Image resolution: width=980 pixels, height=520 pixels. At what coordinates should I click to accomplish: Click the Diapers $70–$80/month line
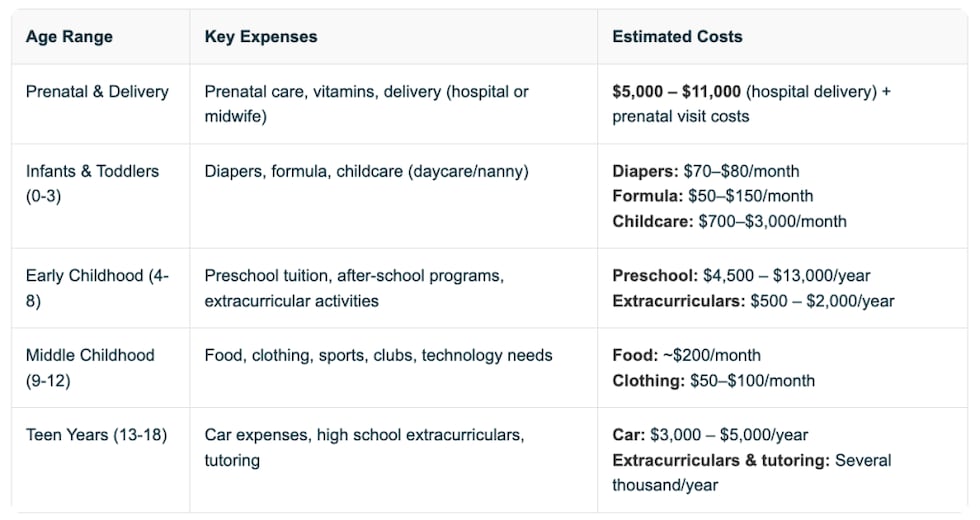tap(705, 171)
